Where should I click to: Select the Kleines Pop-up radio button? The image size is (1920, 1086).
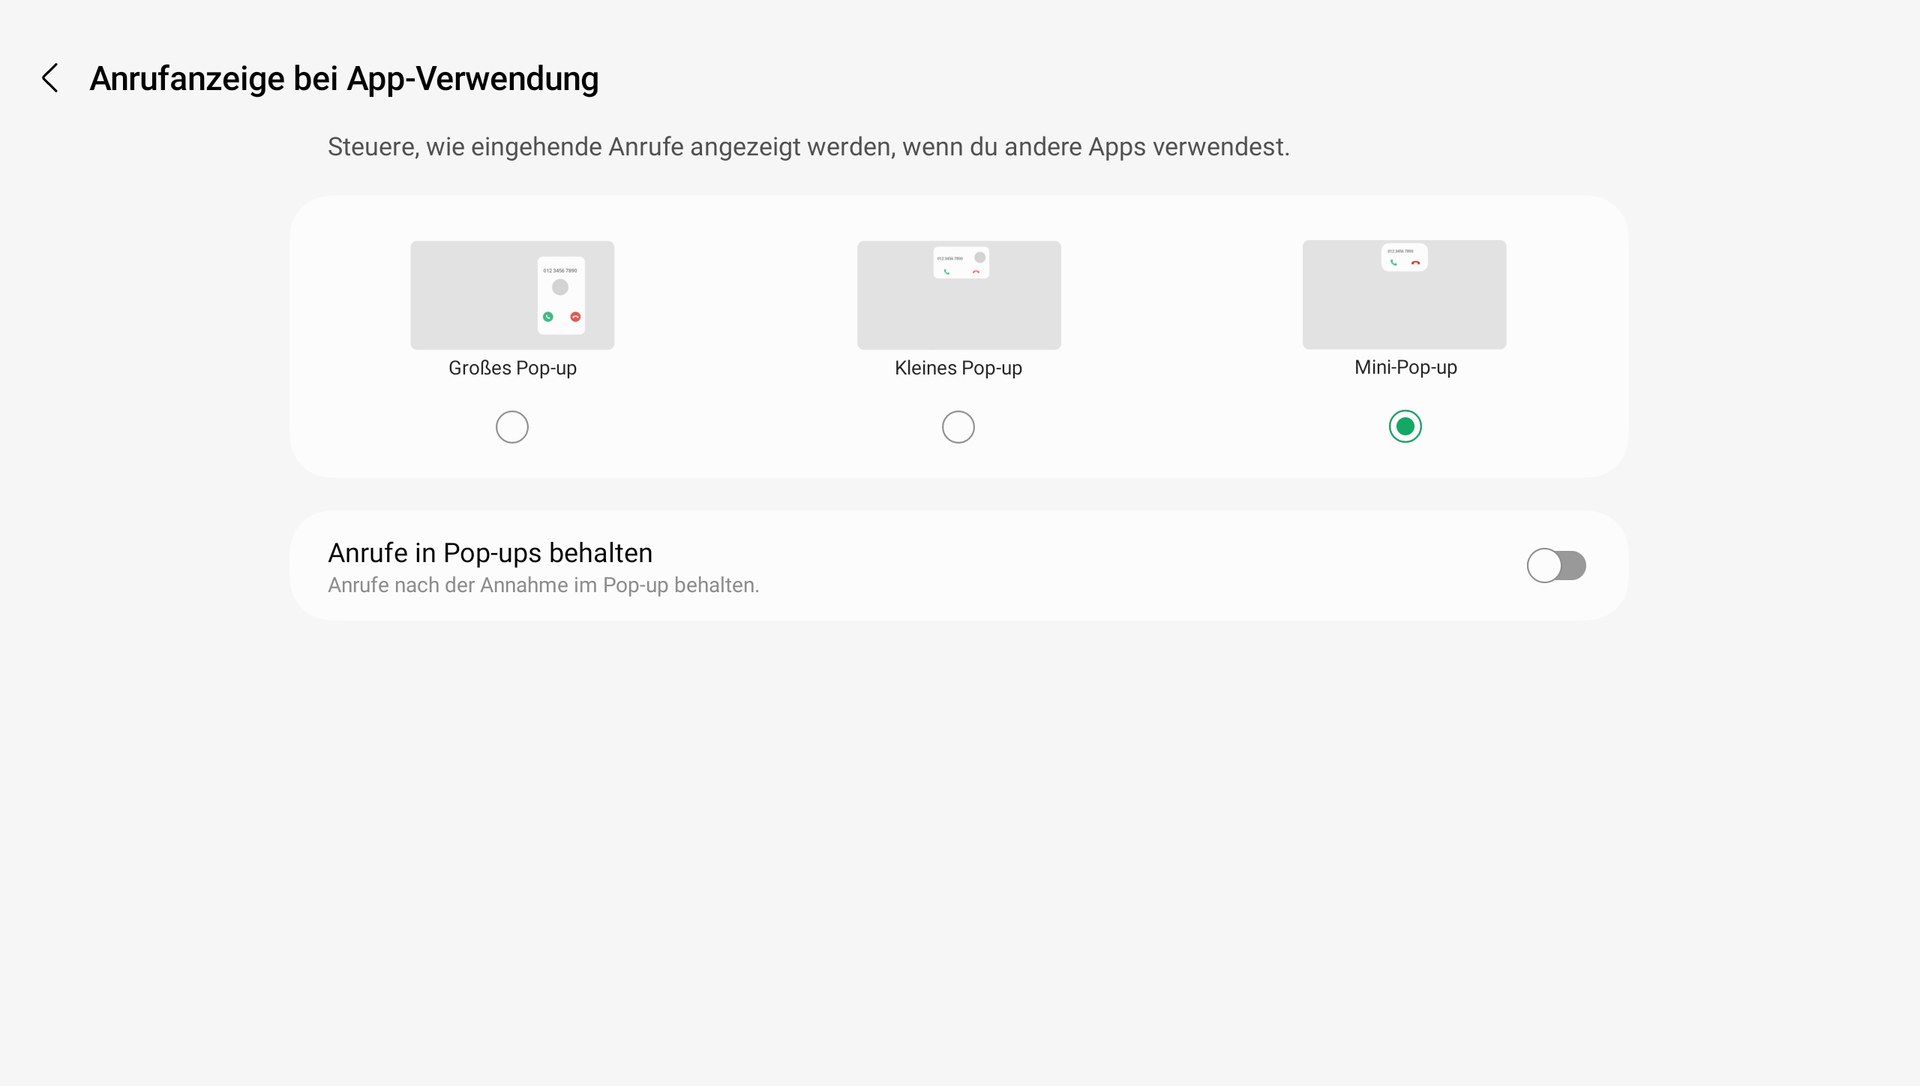pyautogui.click(x=958, y=427)
